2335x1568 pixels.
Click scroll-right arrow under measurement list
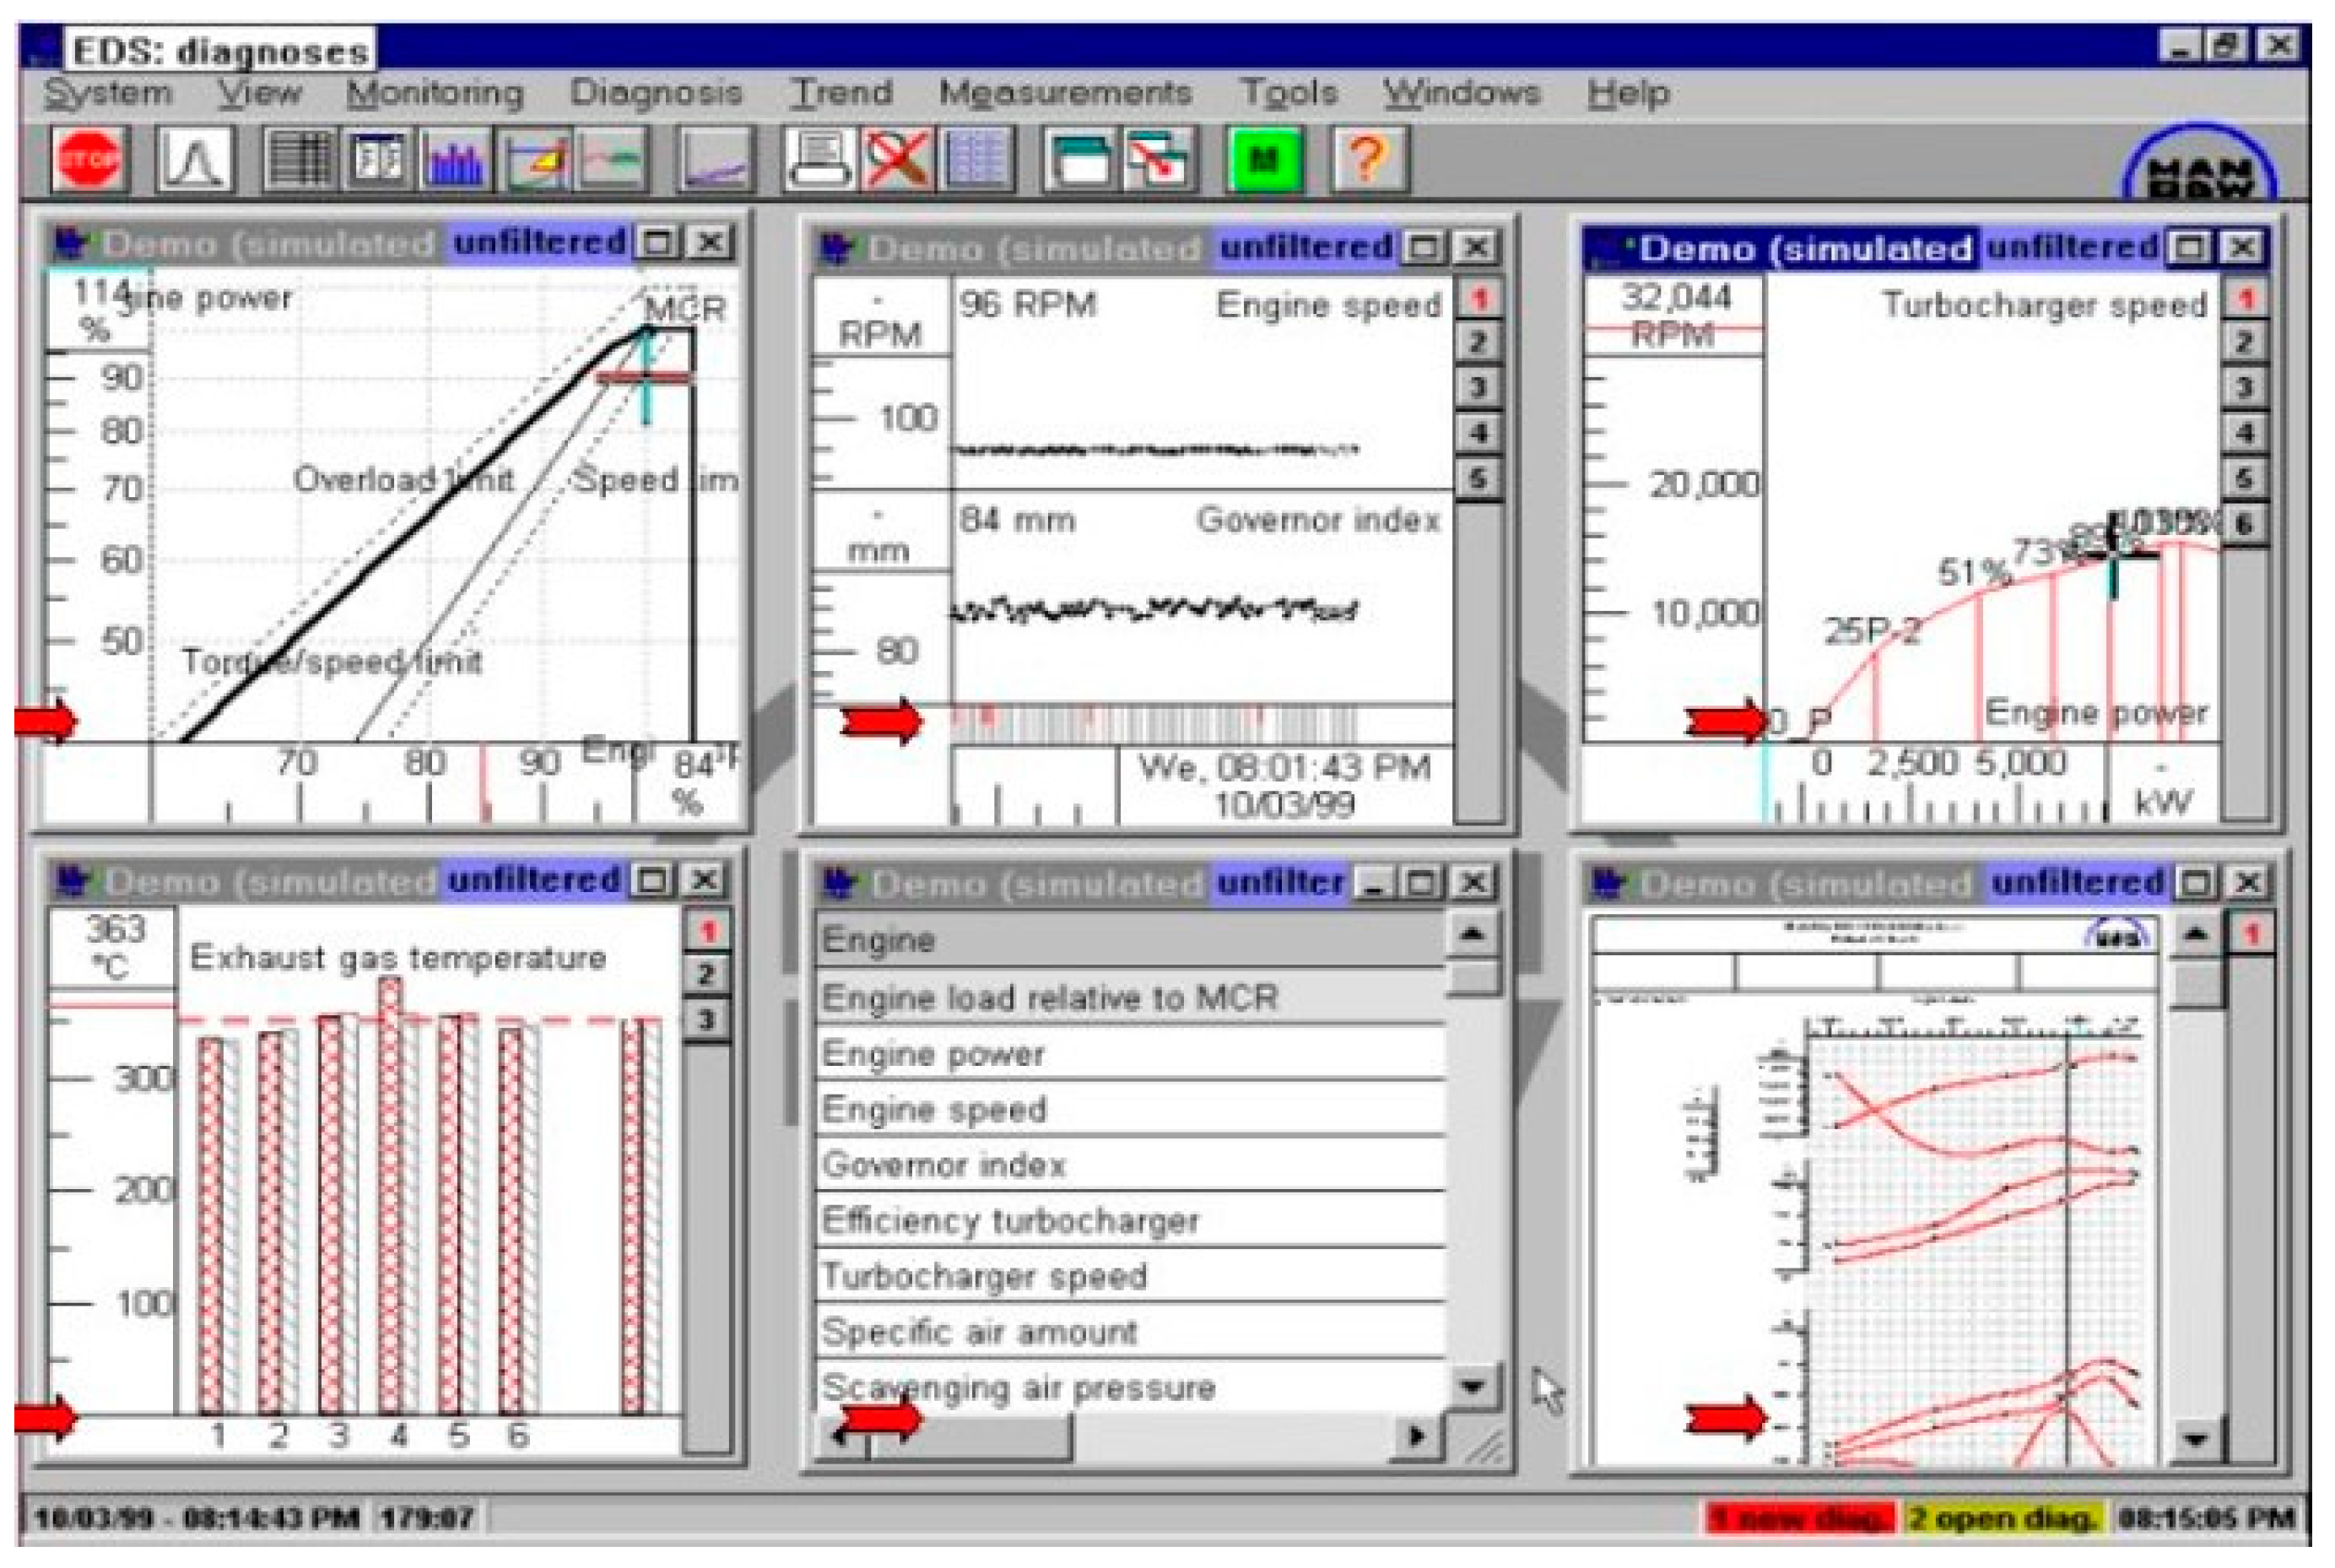click(1415, 1437)
